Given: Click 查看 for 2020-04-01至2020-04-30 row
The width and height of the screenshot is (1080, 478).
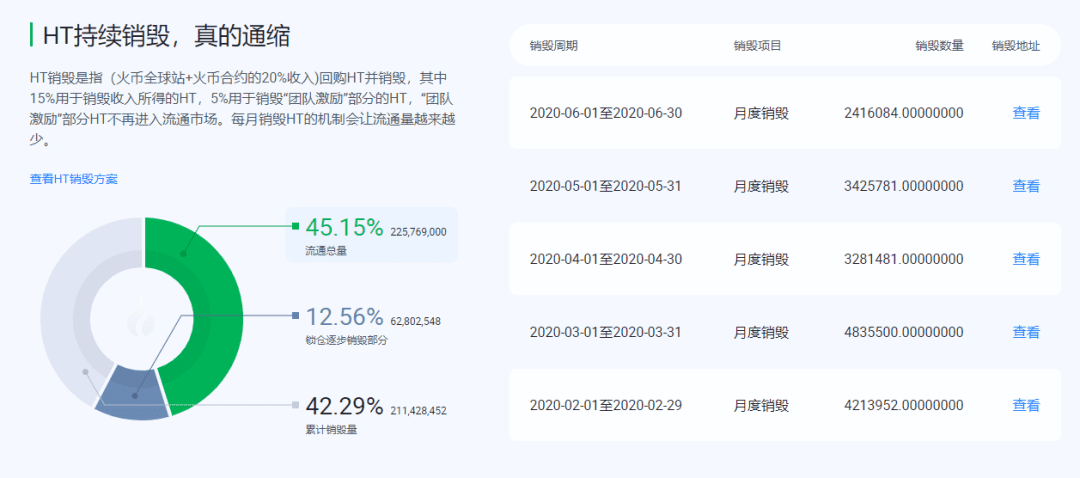Looking at the screenshot, I should 1026,259.
